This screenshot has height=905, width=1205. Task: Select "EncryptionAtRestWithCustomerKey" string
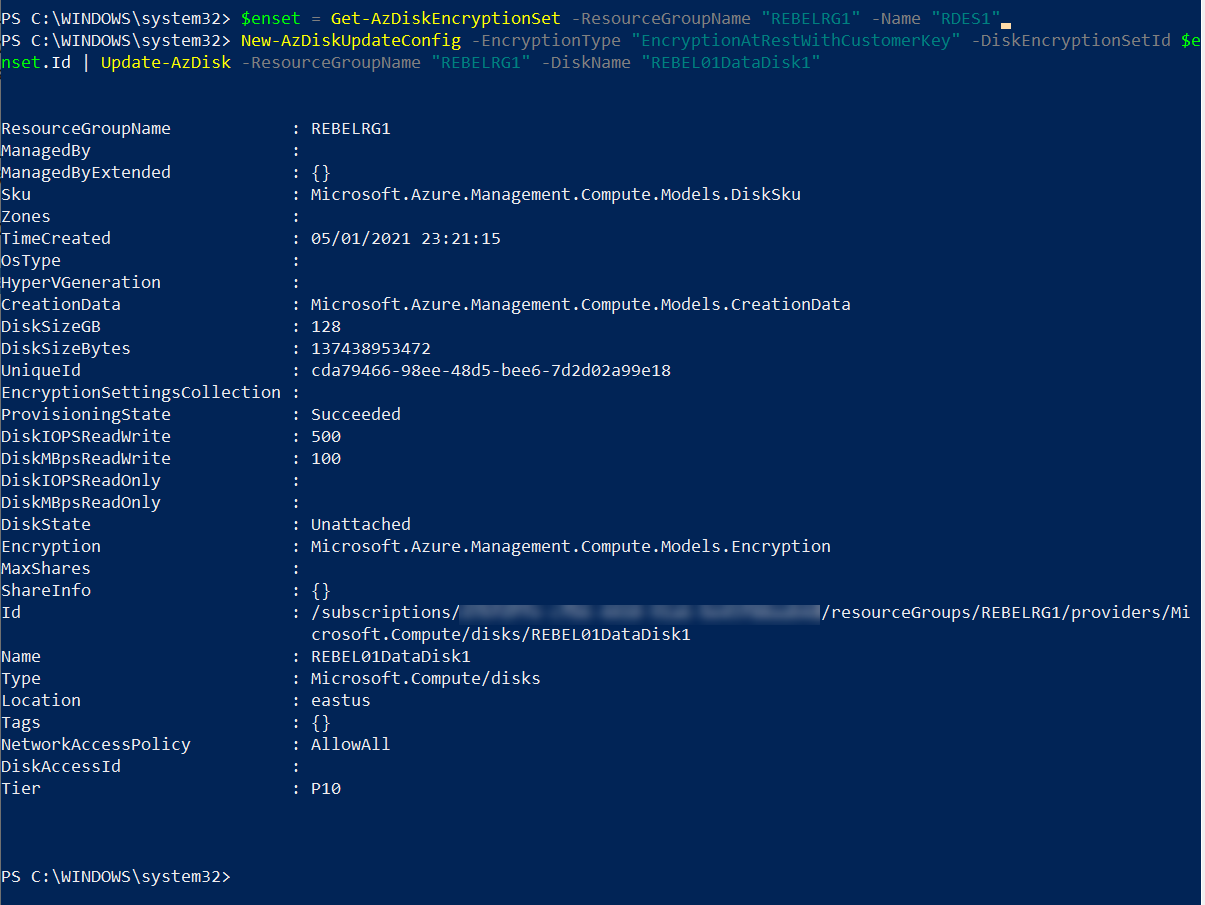(x=796, y=41)
